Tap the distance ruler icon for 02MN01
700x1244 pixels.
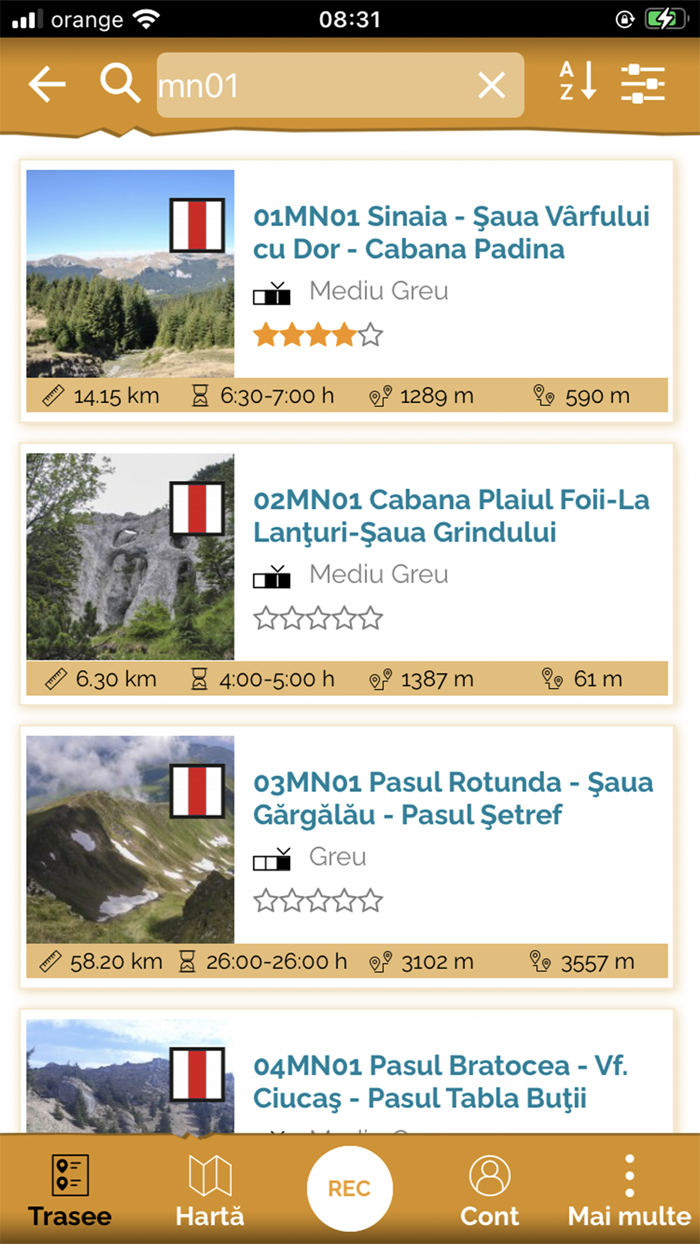click(x=55, y=678)
